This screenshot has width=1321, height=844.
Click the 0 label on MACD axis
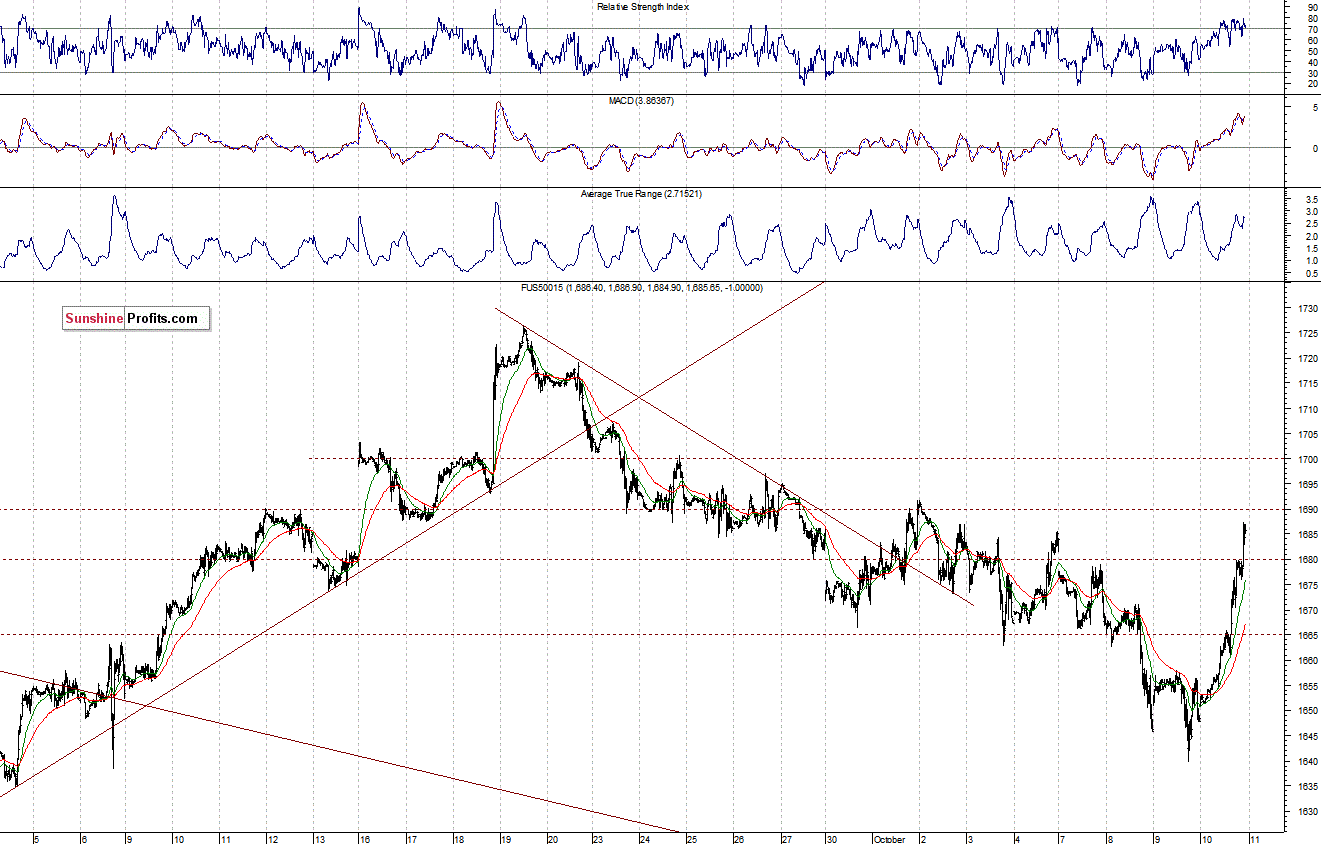point(1313,148)
